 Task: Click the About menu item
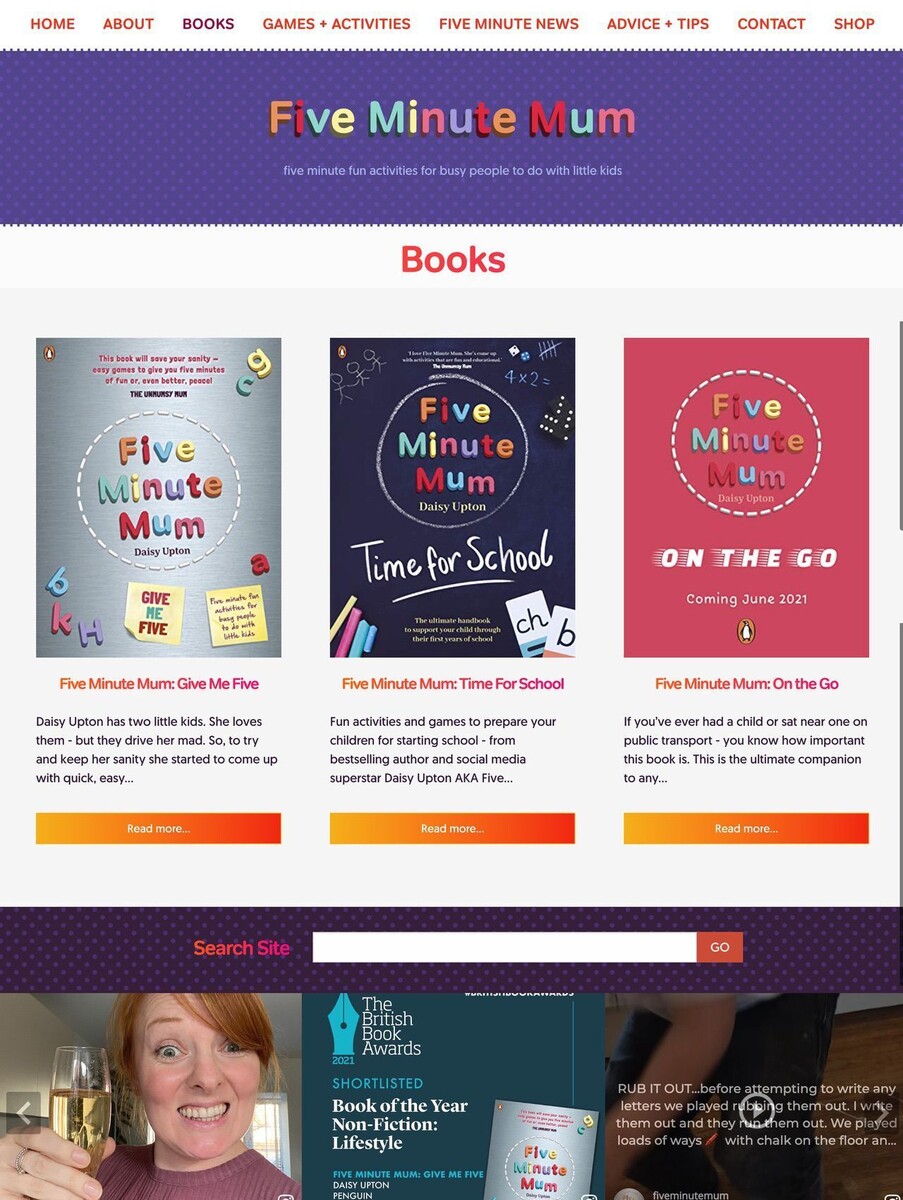[128, 24]
